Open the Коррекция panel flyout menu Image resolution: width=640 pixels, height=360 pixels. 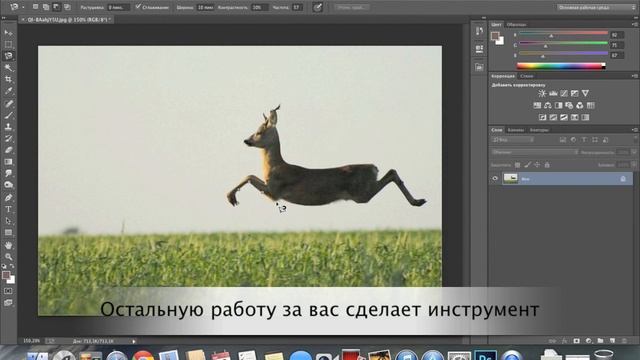click(635, 76)
